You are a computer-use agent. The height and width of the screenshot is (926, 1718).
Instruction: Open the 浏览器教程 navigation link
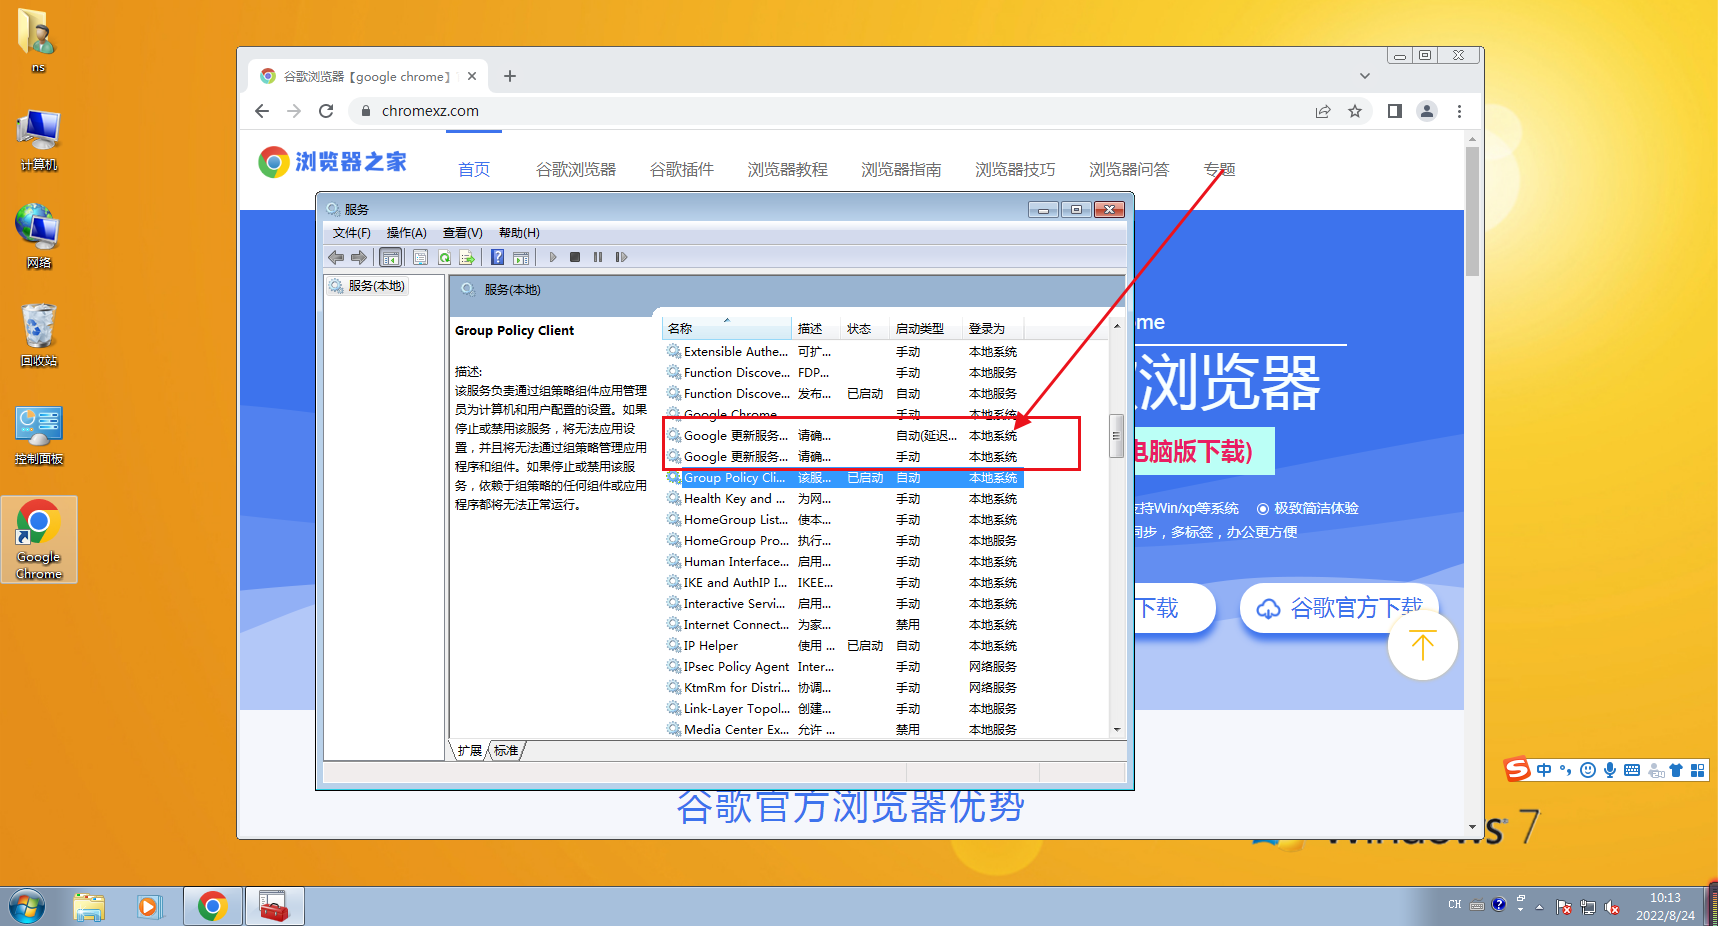(786, 169)
